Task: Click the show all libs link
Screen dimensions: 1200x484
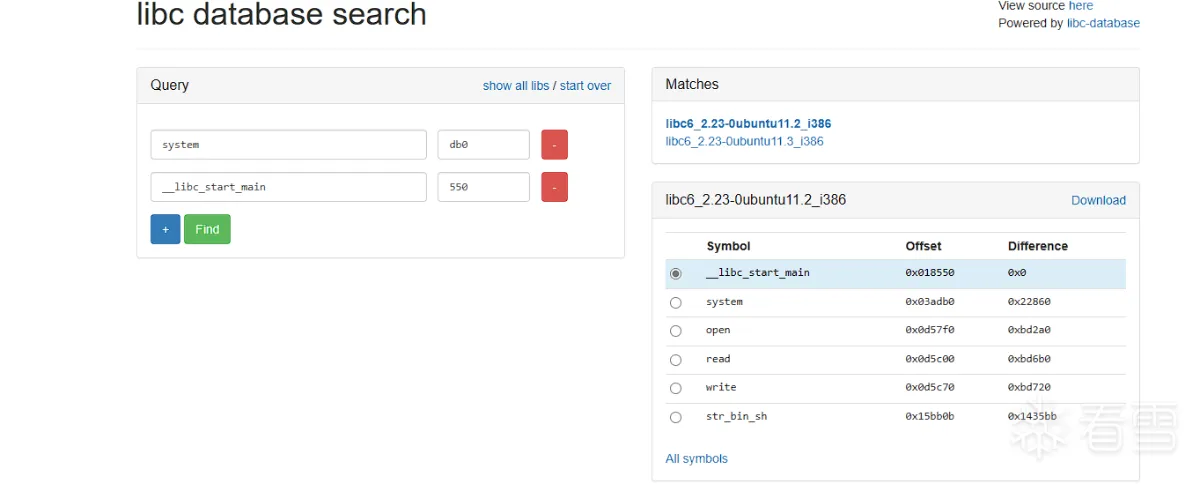Action: pos(515,86)
